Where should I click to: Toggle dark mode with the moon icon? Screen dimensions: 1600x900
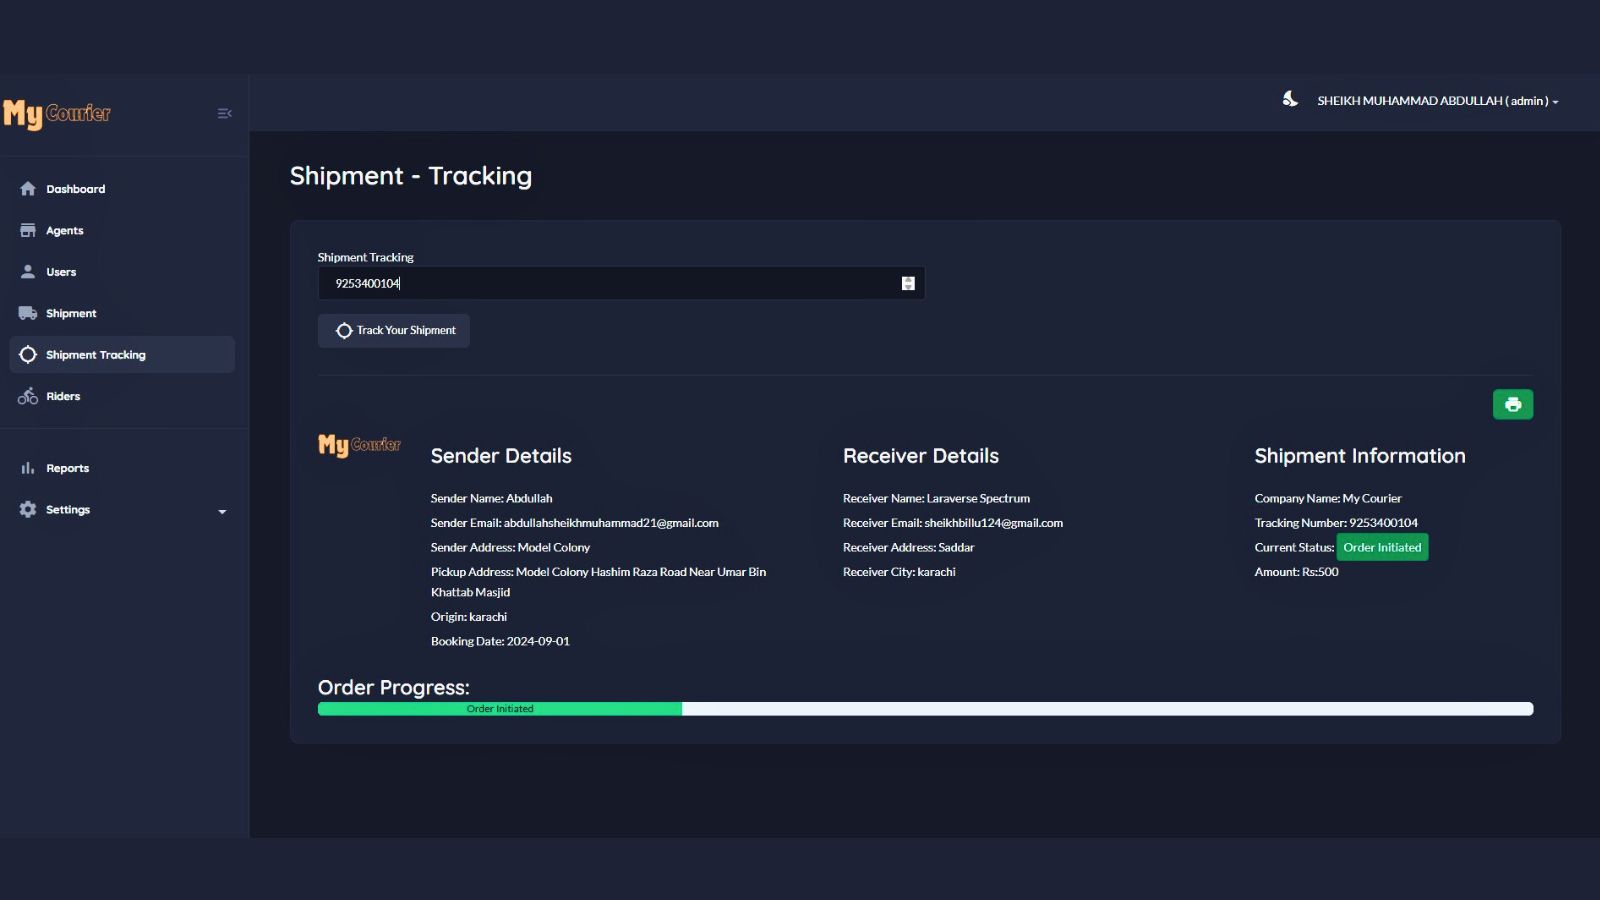pos(1290,99)
